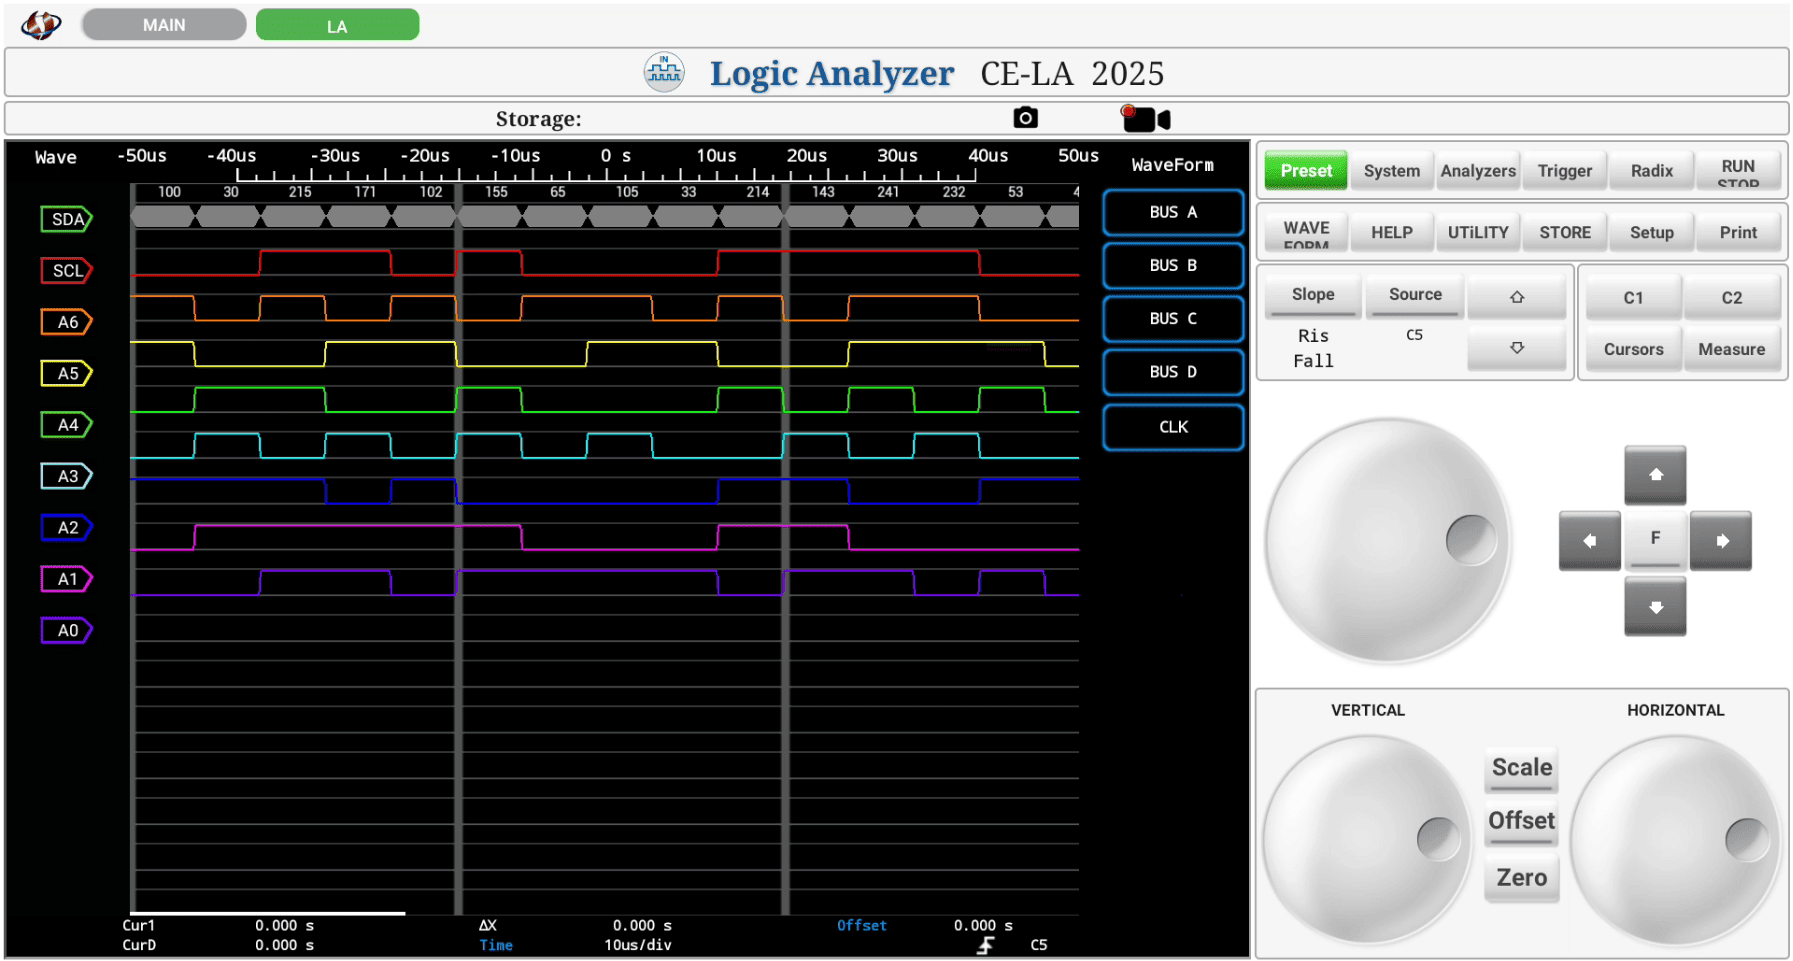Click the trigger slope icon in the status bar
The height and width of the screenshot is (961, 1793).
985,944
